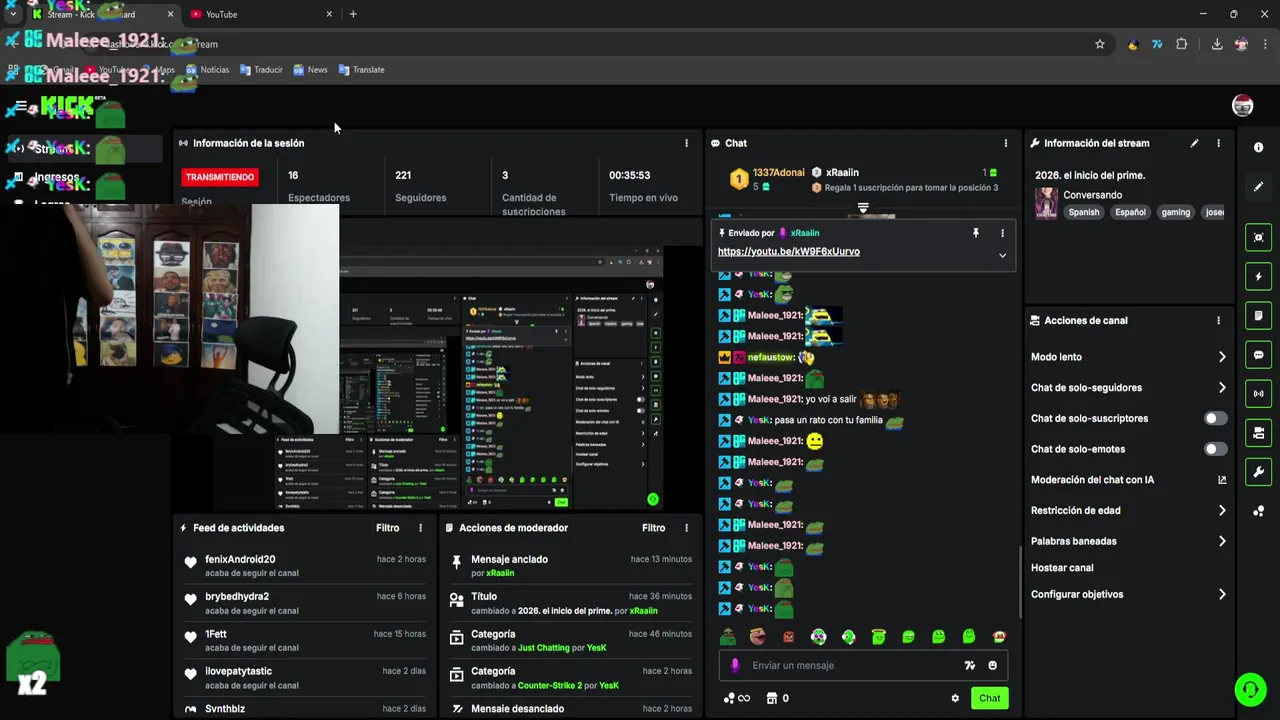Open chat settings gear icon
This screenshot has height=720, width=1280.
pyautogui.click(x=955, y=698)
